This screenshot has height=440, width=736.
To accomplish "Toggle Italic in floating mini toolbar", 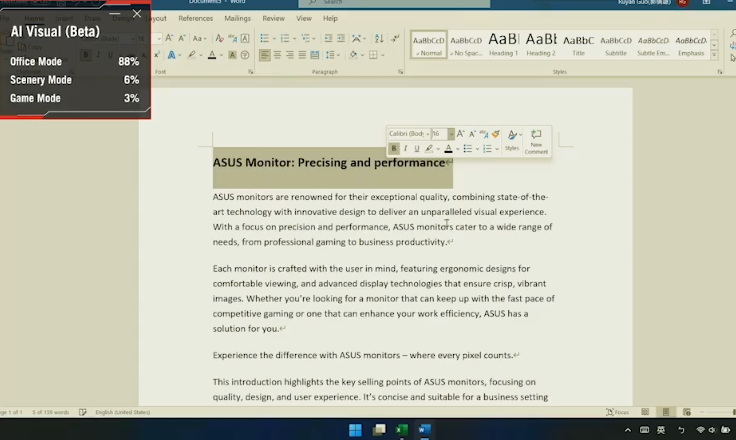I will [405, 148].
